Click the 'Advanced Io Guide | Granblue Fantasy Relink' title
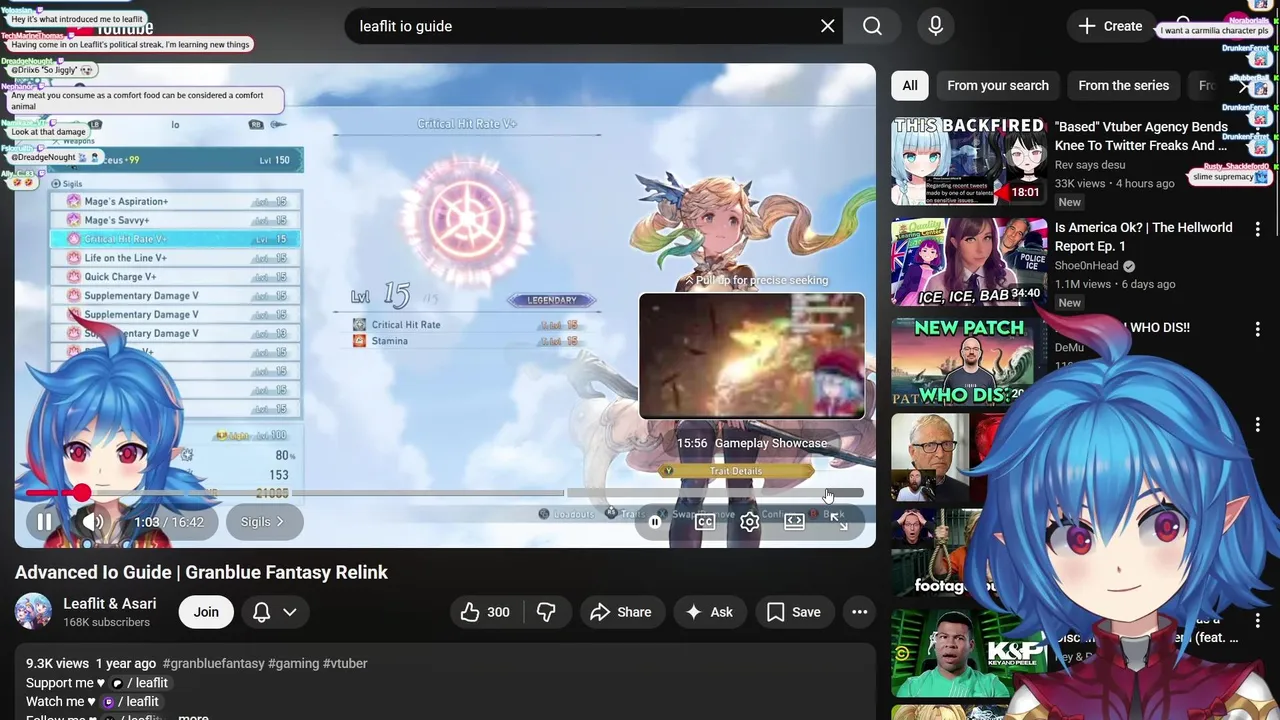Screen dimensions: 1280x720 [201, 572]
